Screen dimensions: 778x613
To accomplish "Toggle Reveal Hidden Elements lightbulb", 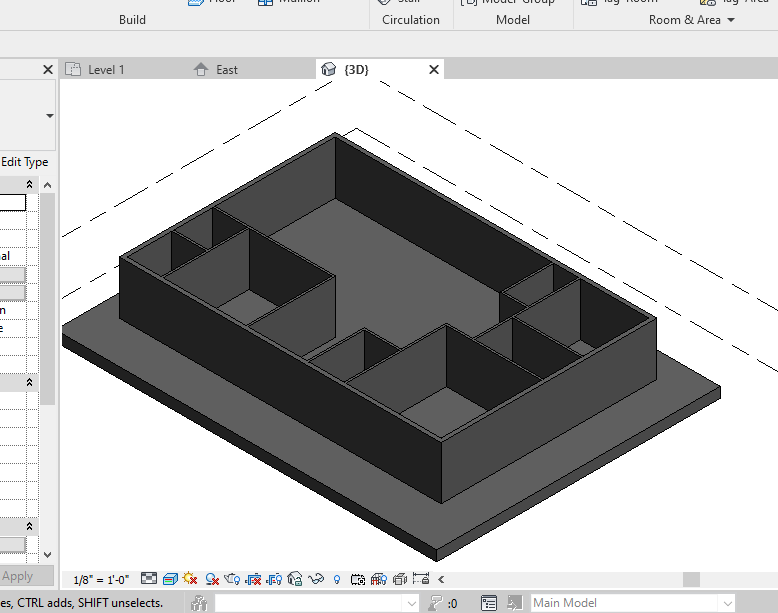I will coord(337,579).
